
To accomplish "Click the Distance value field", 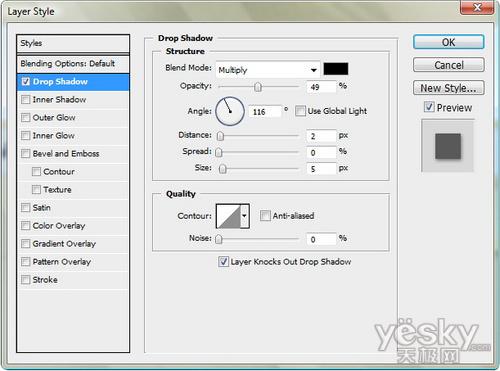I will [x=321, y=136].
